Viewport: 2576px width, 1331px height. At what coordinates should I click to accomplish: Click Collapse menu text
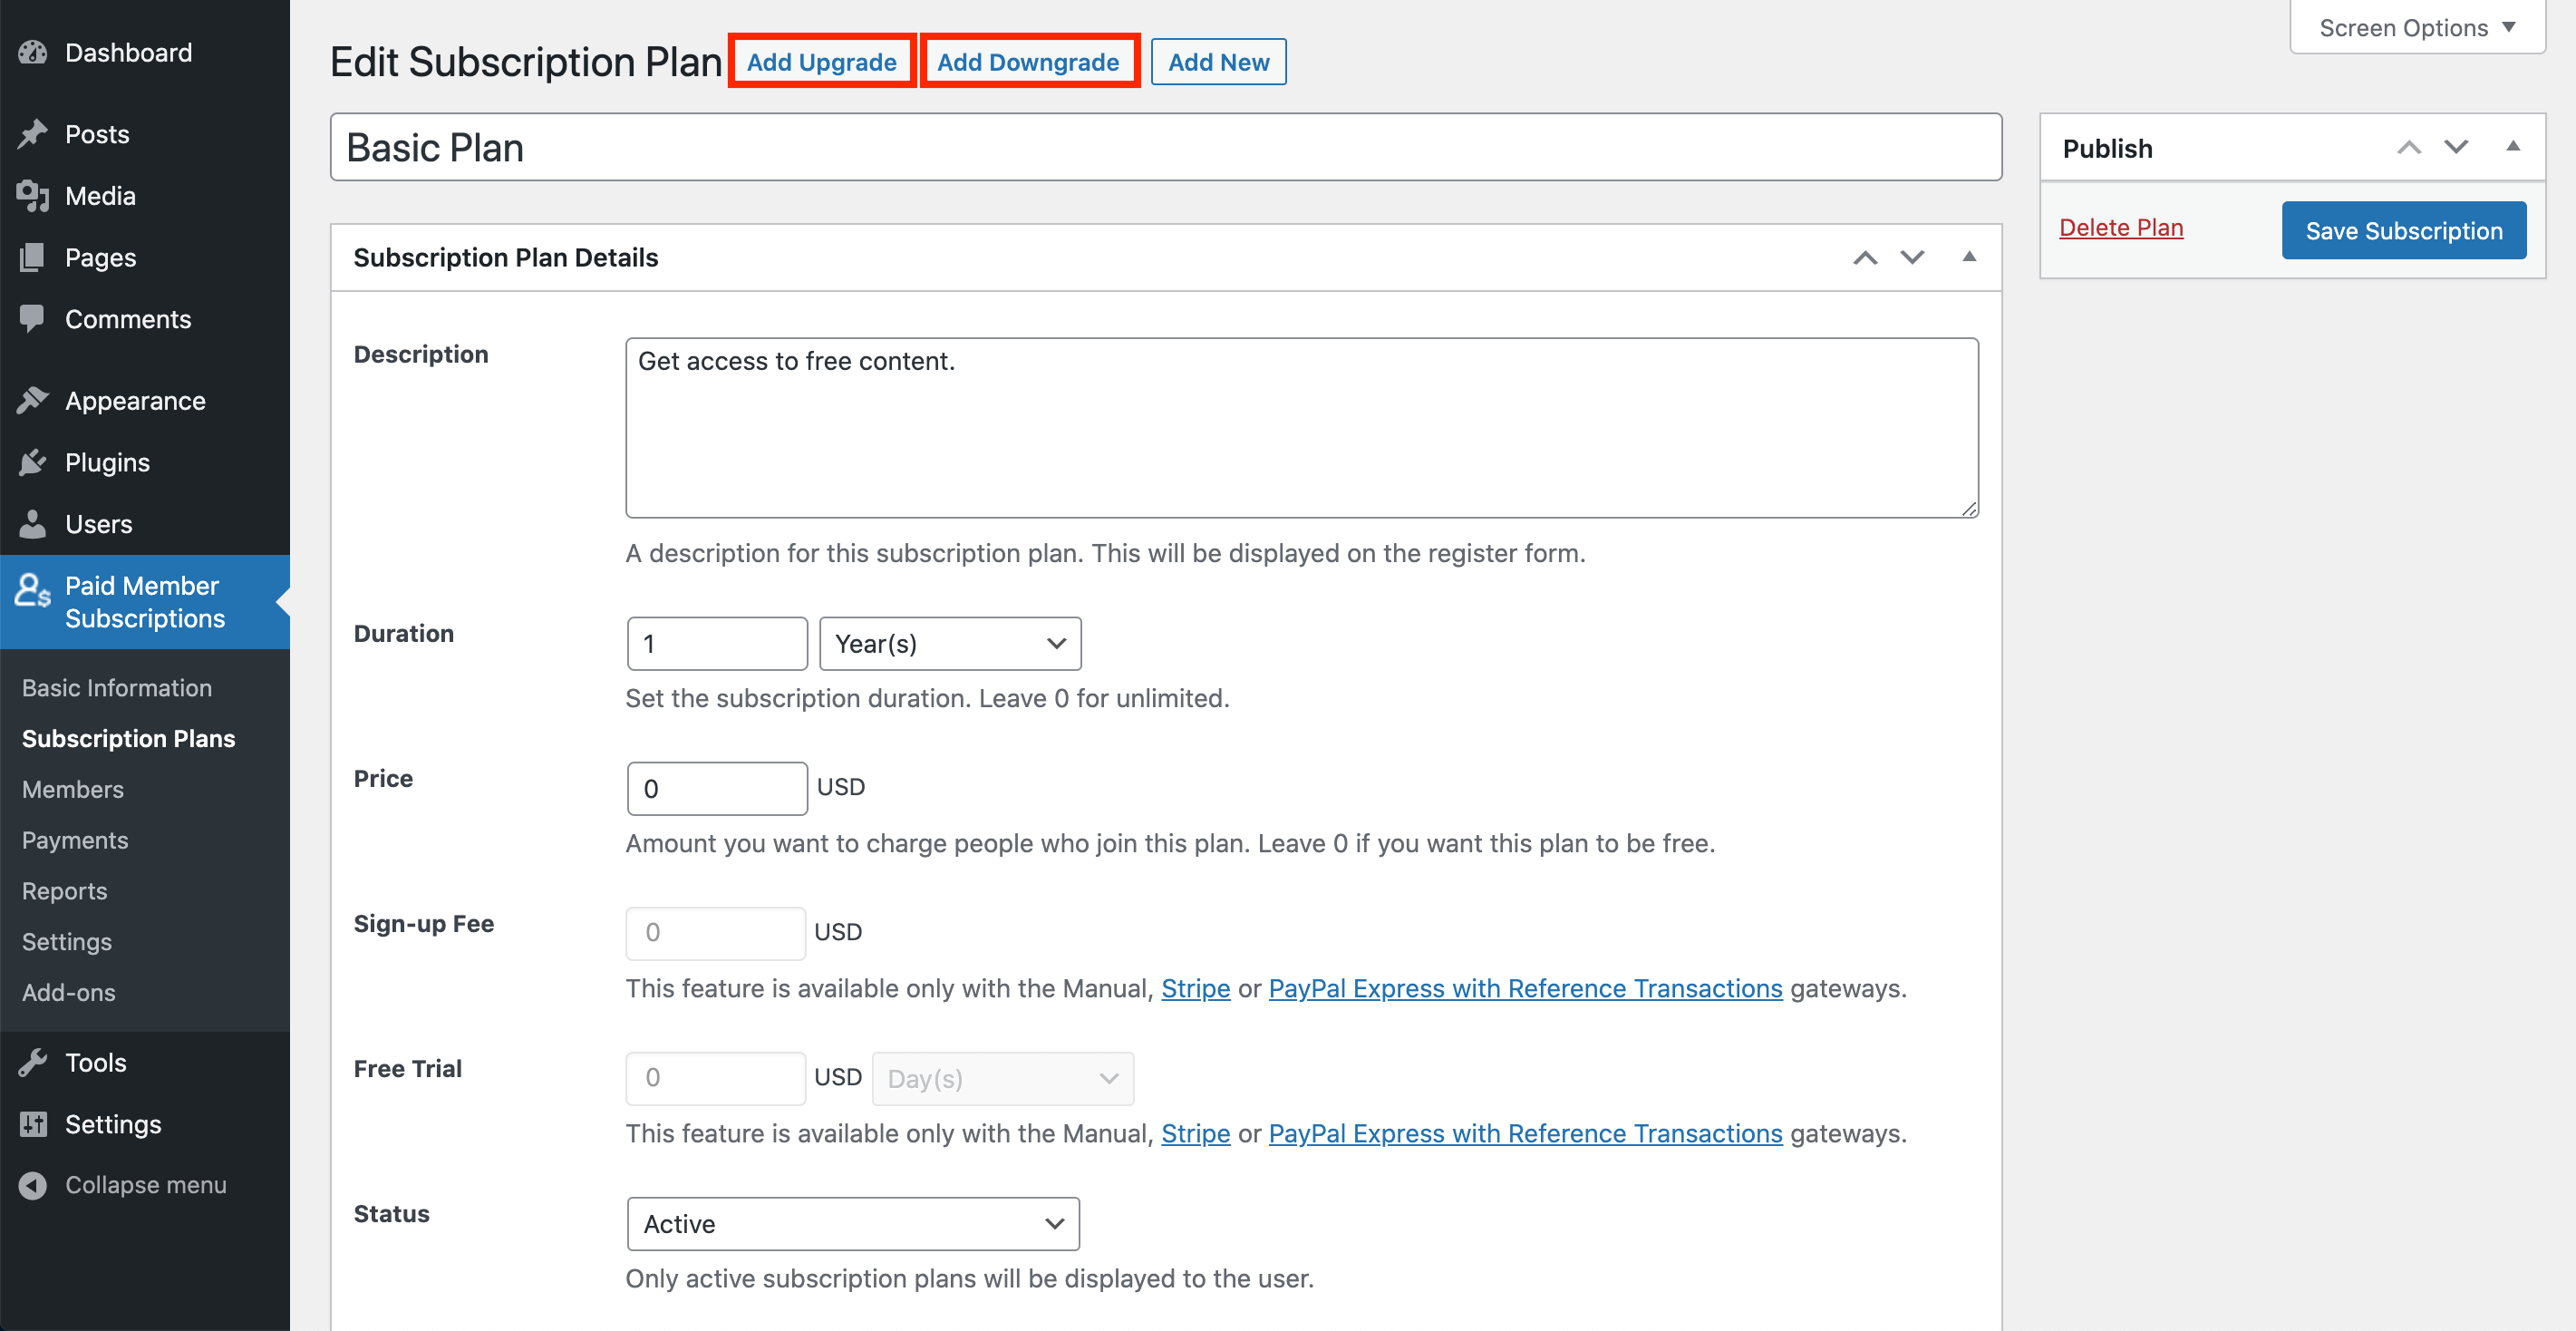[x=146, y=1185]
